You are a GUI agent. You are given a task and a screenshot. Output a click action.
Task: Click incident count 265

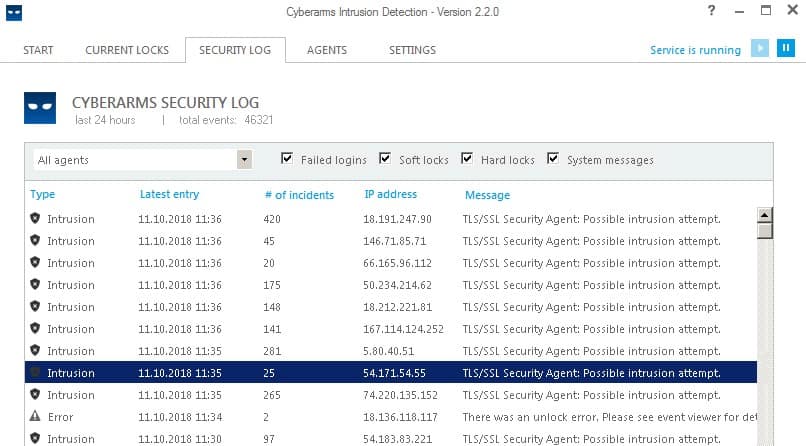272,395
